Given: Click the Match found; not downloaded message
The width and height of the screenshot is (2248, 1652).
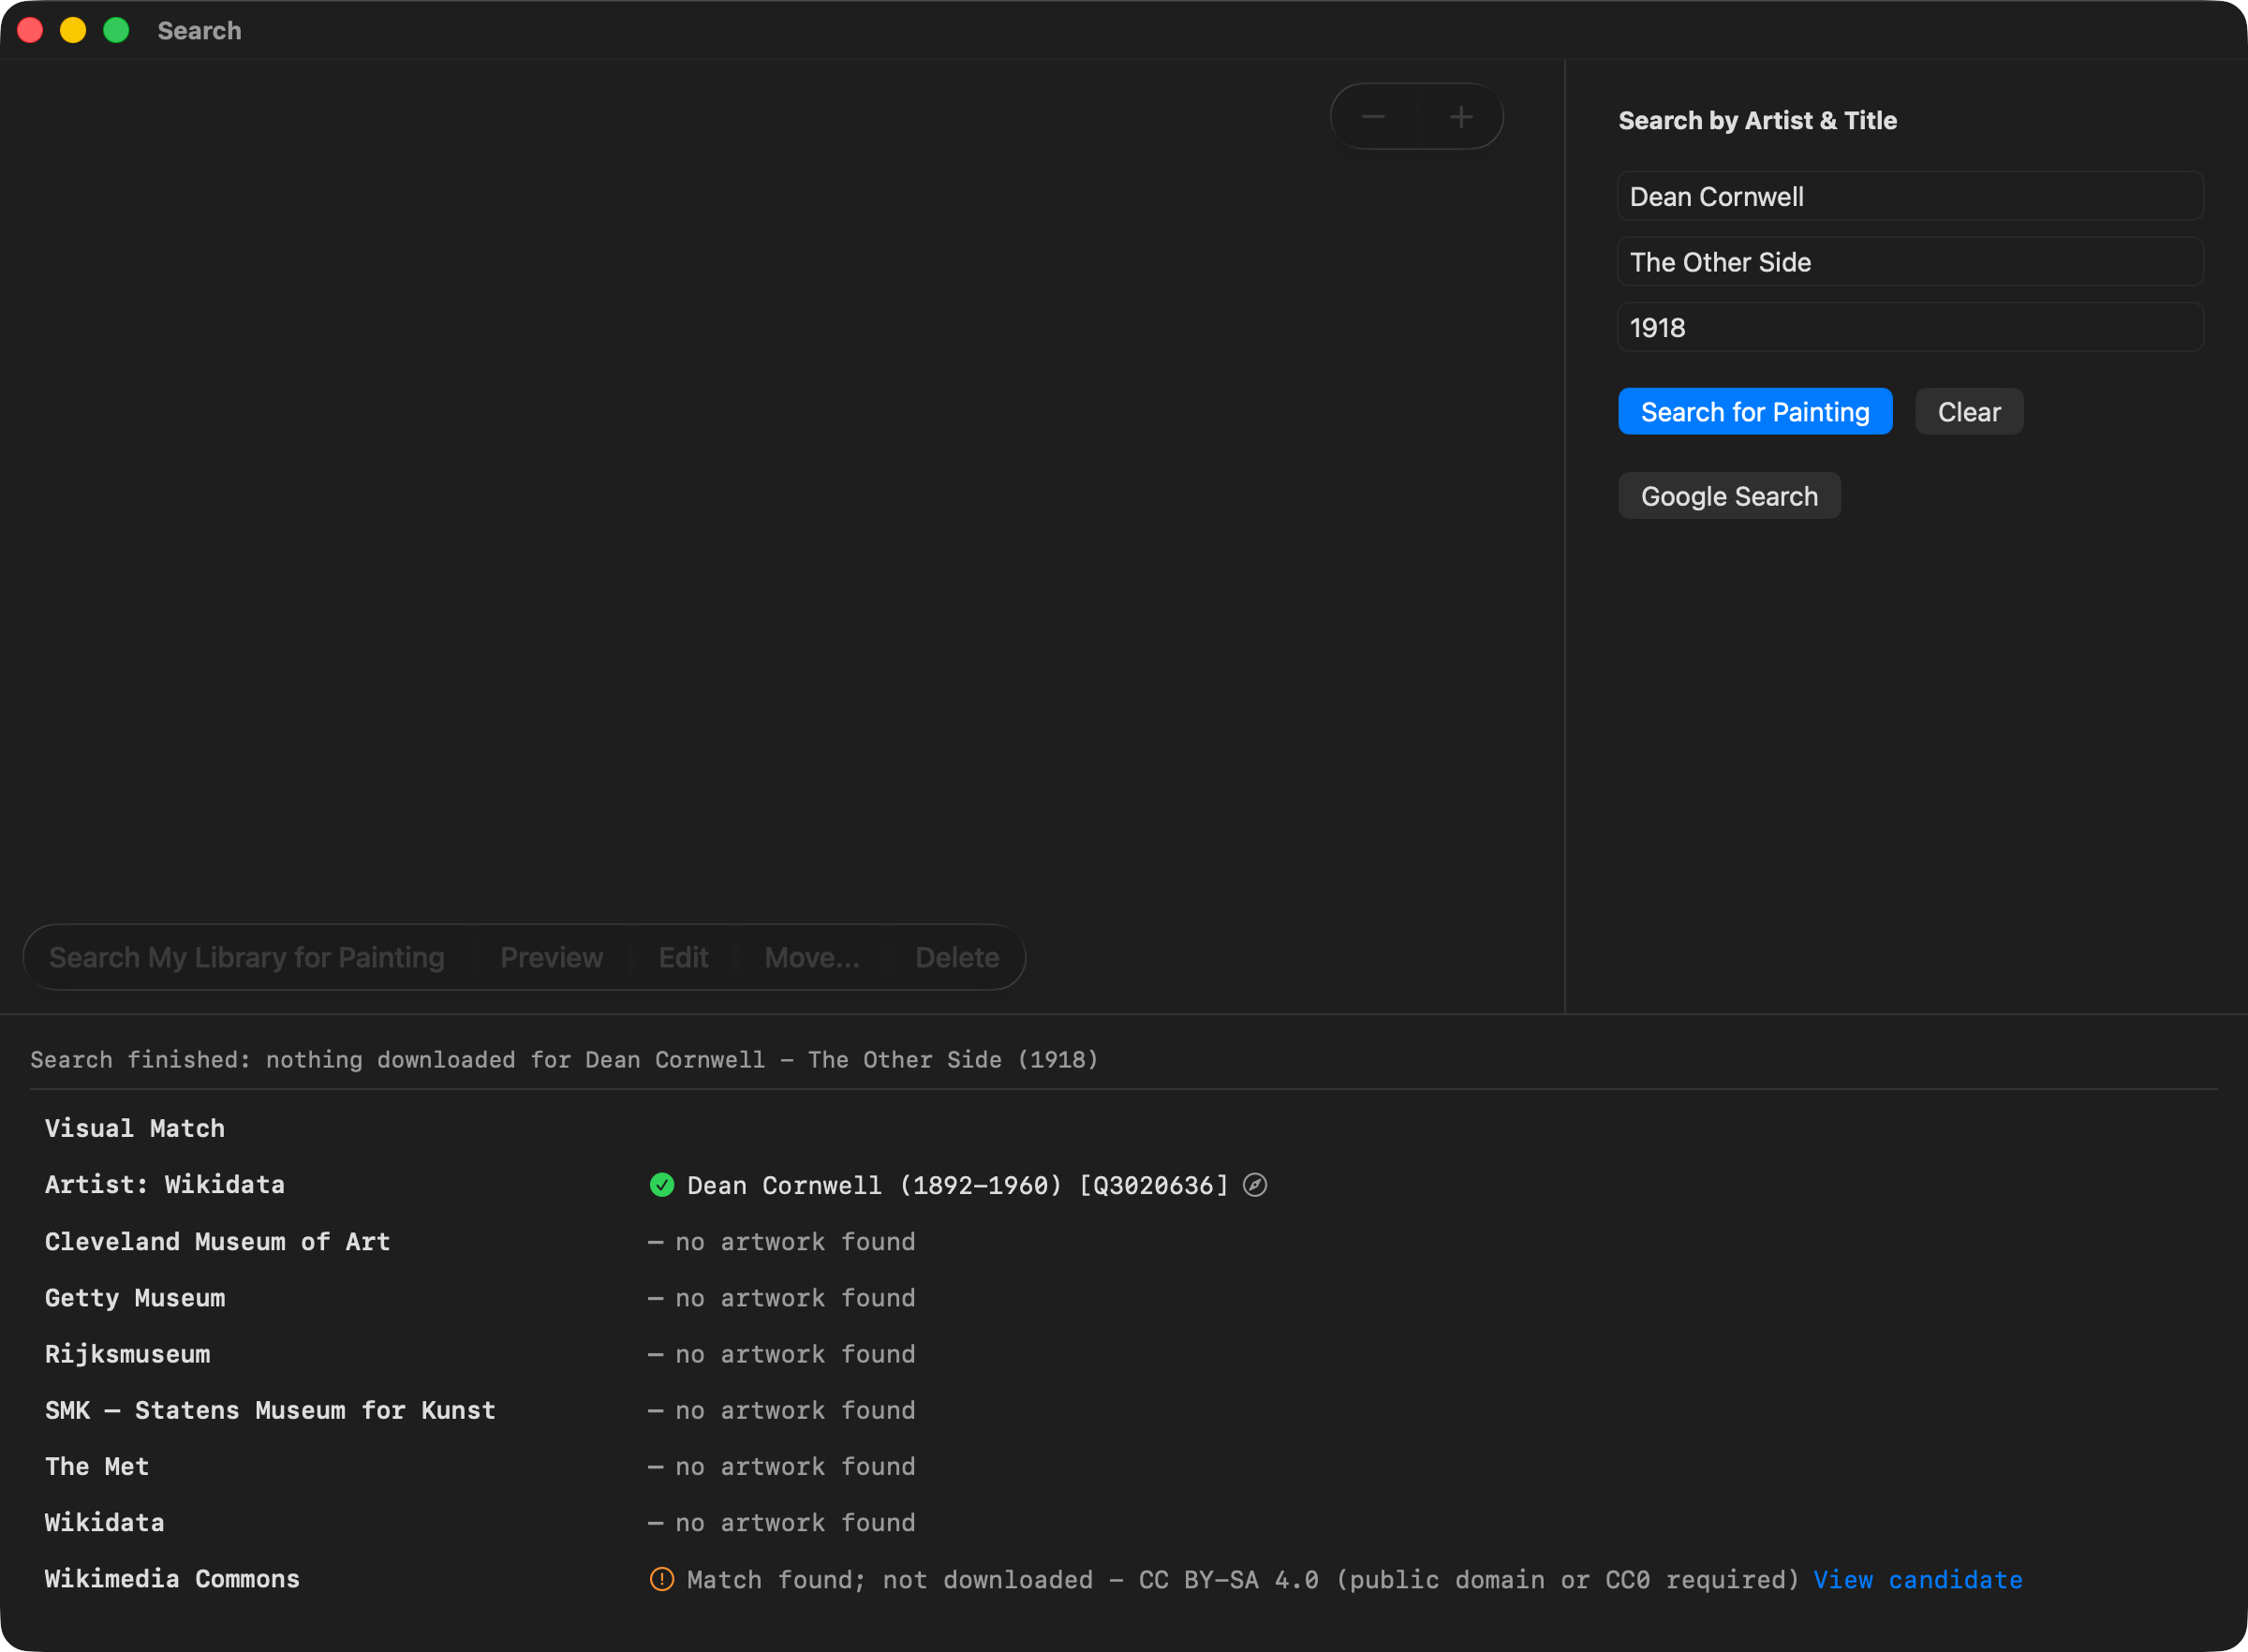Looking at the screenshot, I should pyautogui.click(x=1243, y=1579).
